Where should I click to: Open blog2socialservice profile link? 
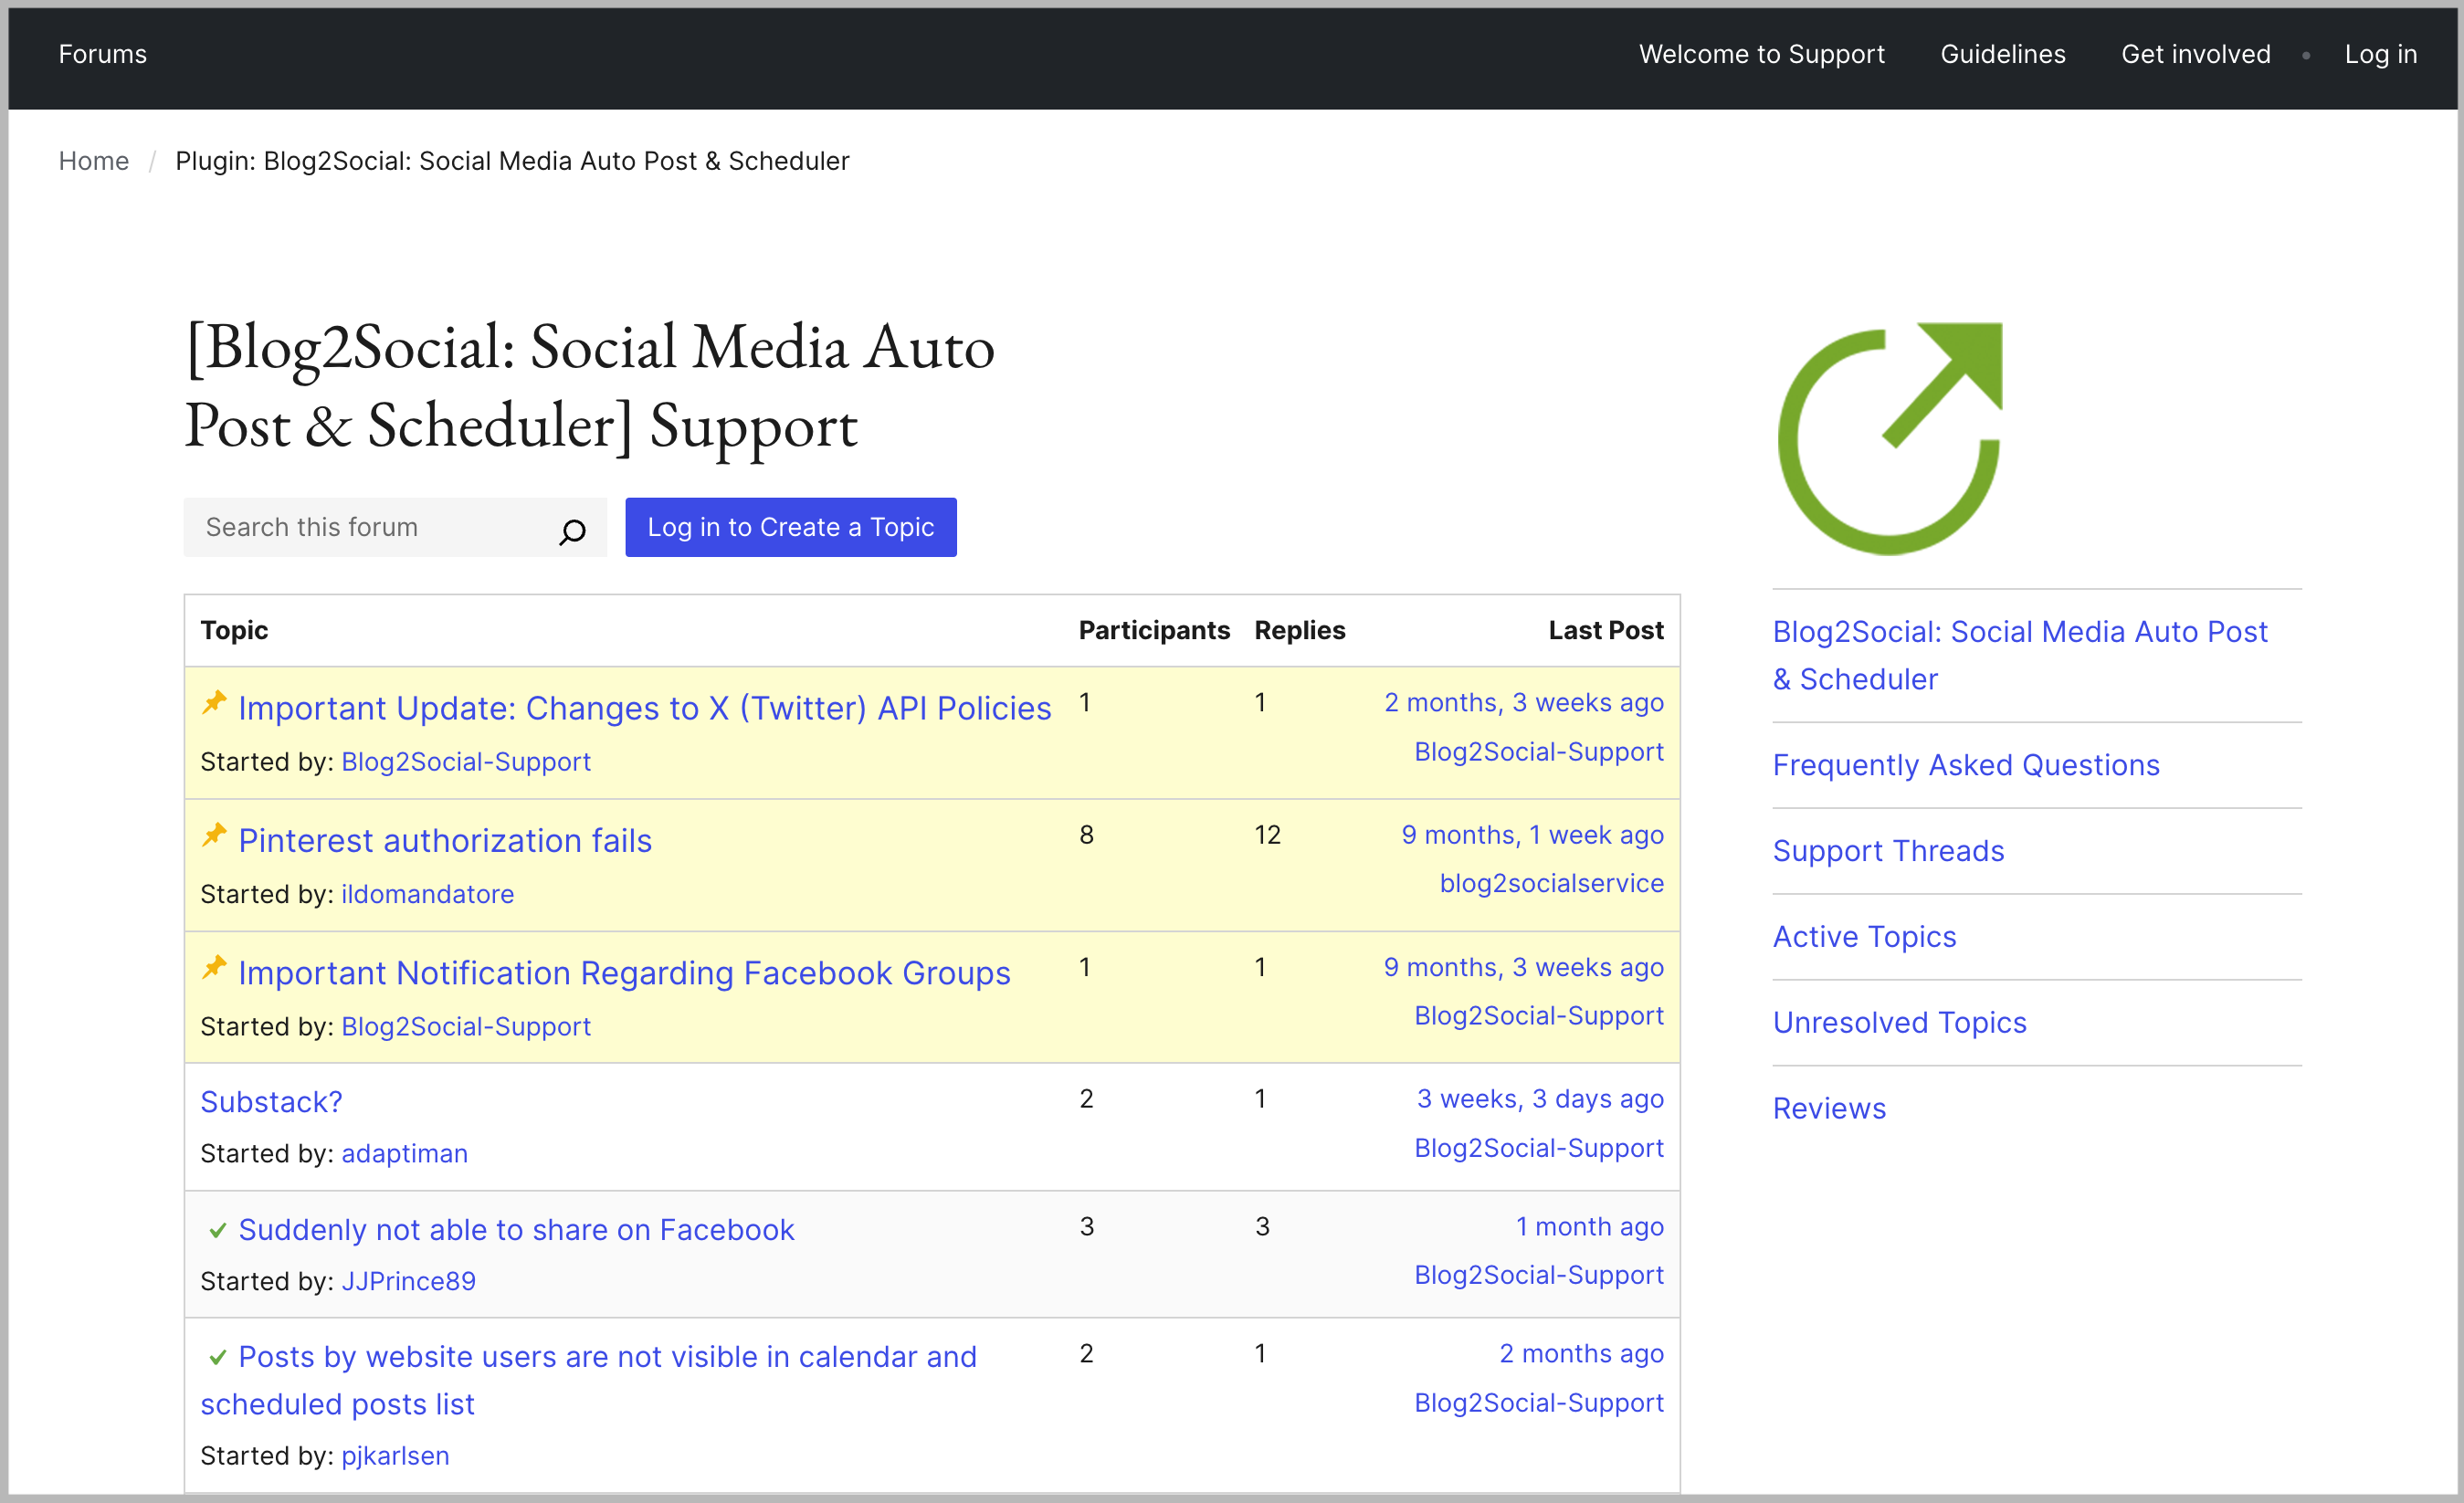(1551, 883)
